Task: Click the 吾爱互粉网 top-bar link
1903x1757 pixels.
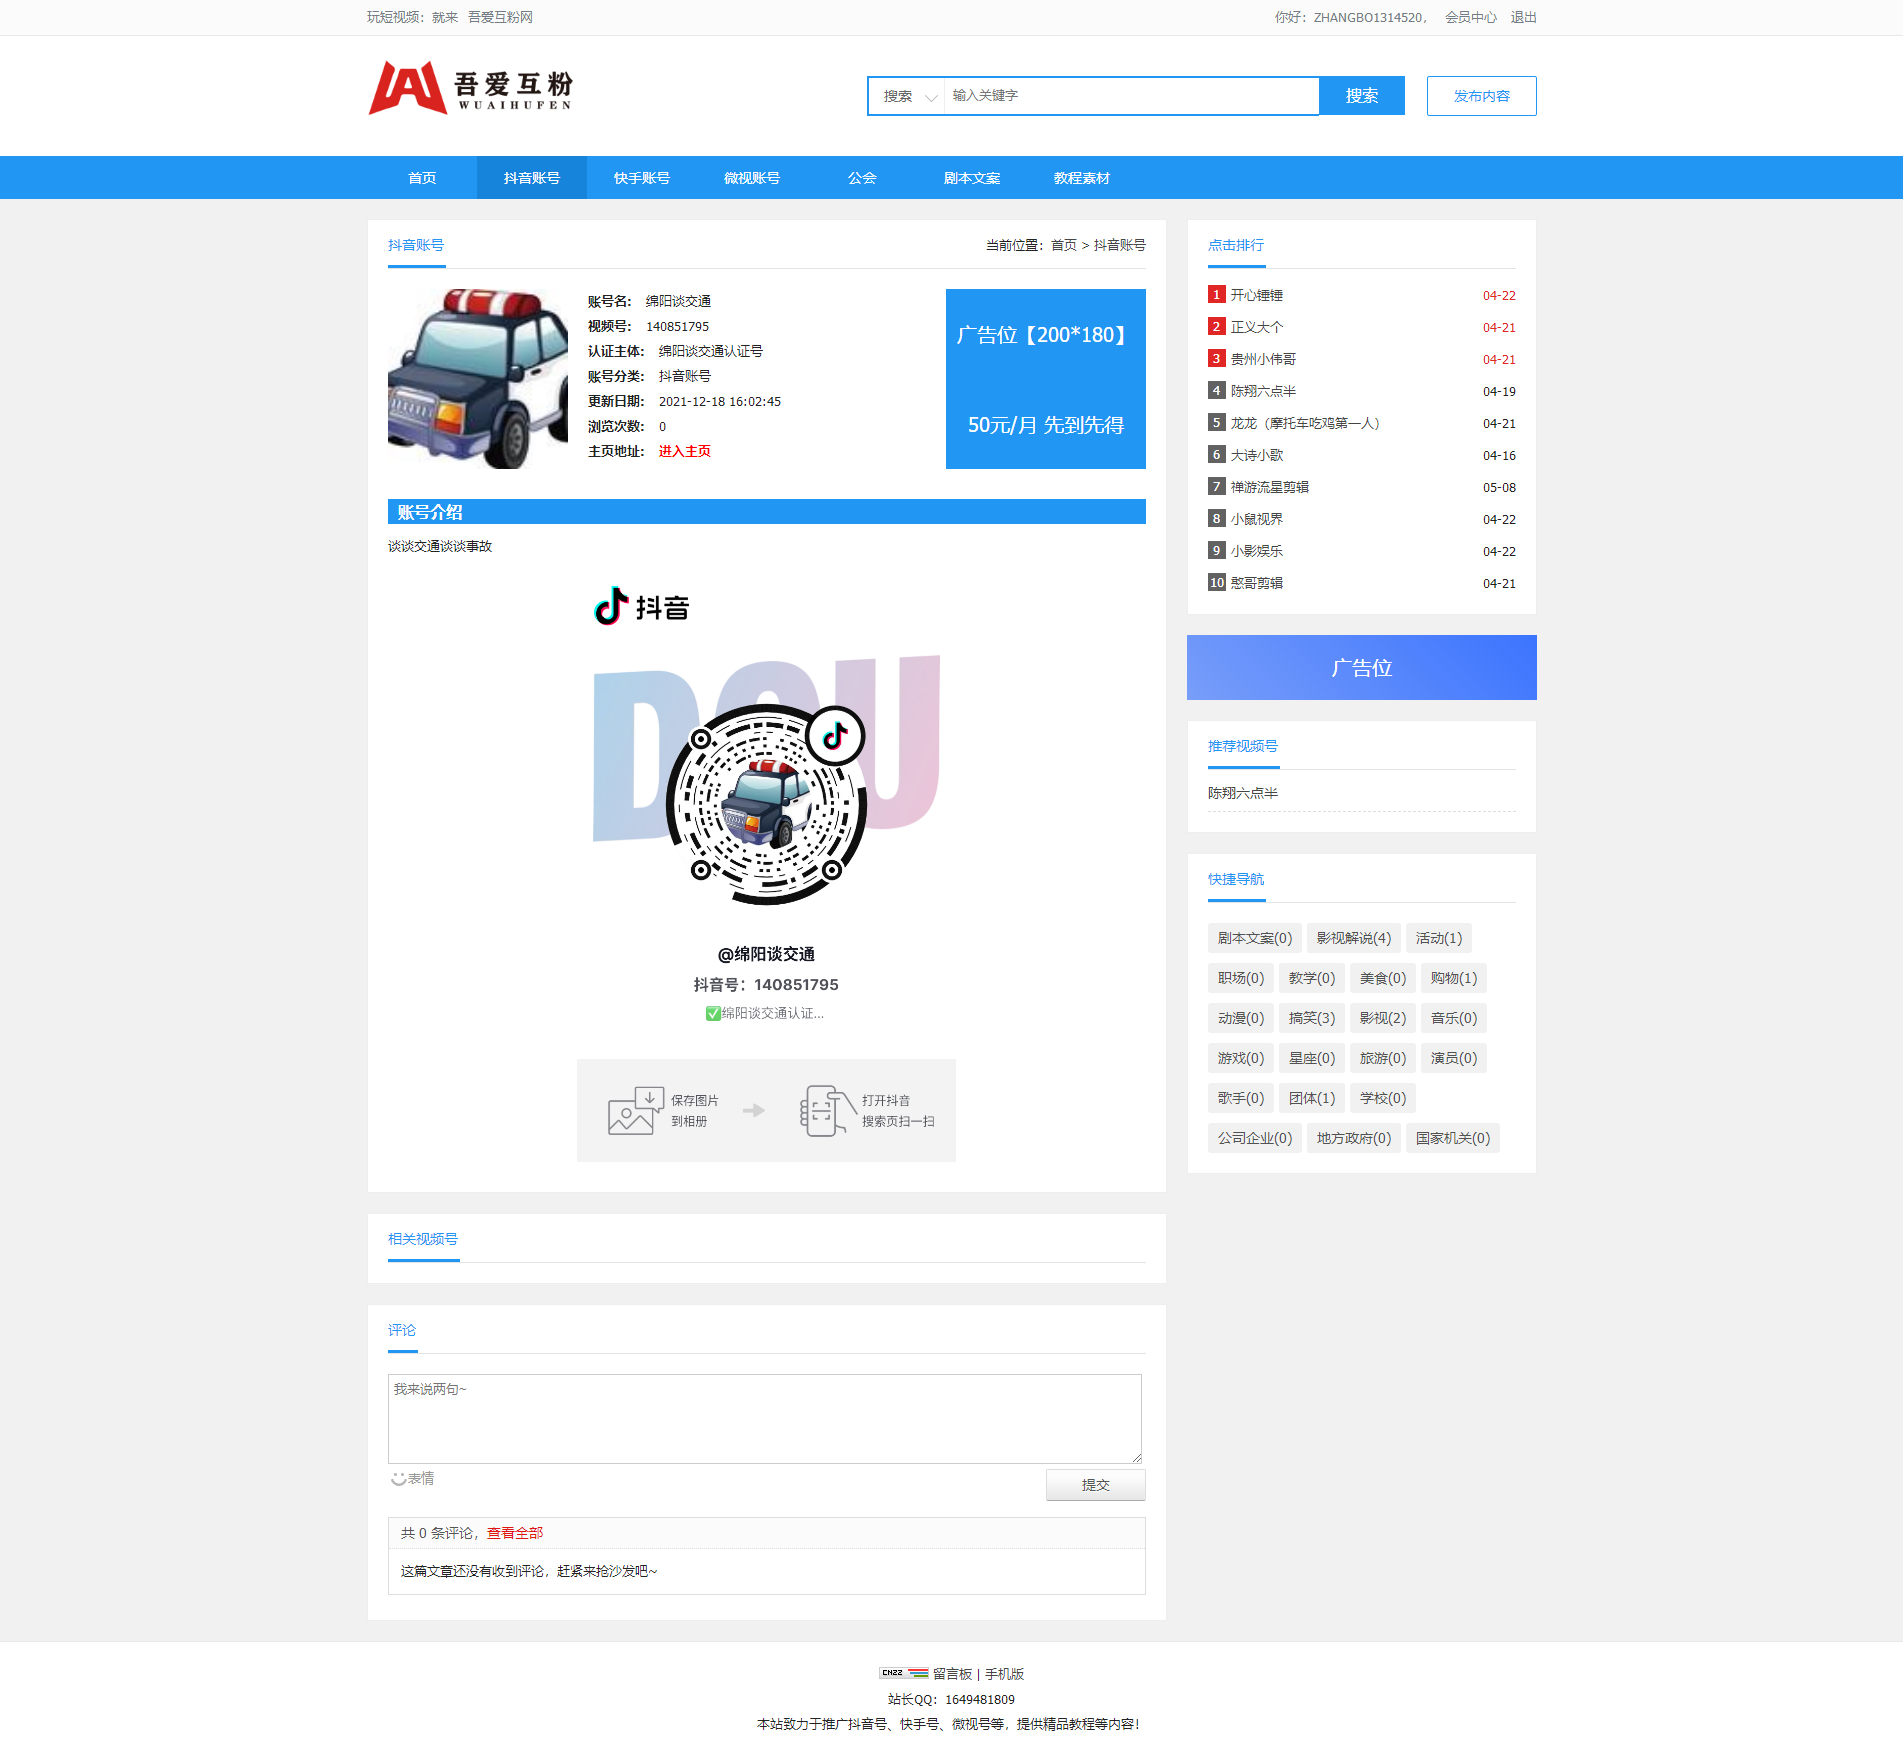Action: pyautogui.click(x=500, y=17)
